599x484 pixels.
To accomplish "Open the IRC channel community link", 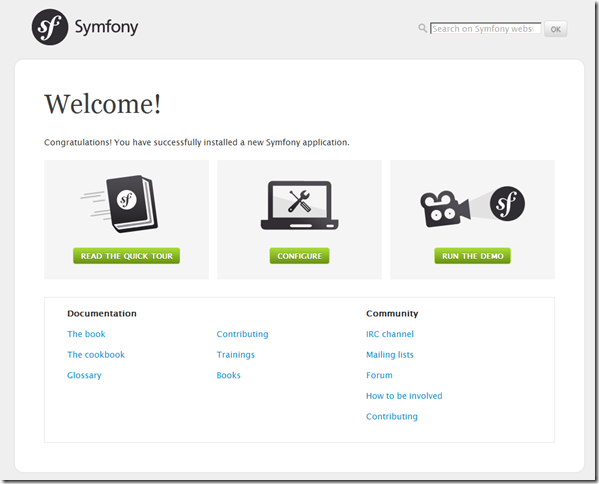I will [x=390, y=334].
